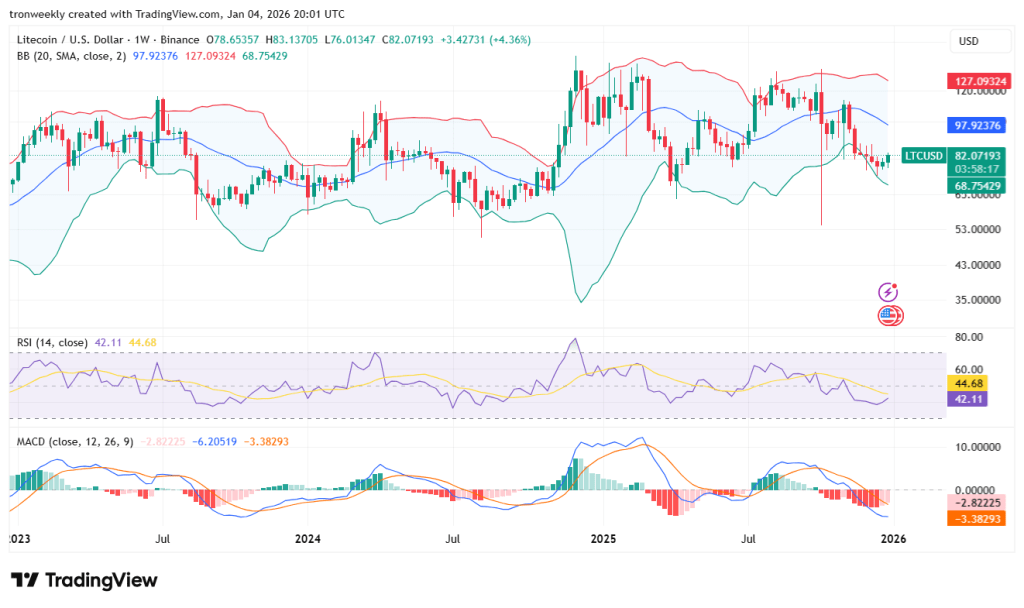This screenshot has height=608, width=1024.
Task: Click the 2025 marker on time axis
Action: 603,539
